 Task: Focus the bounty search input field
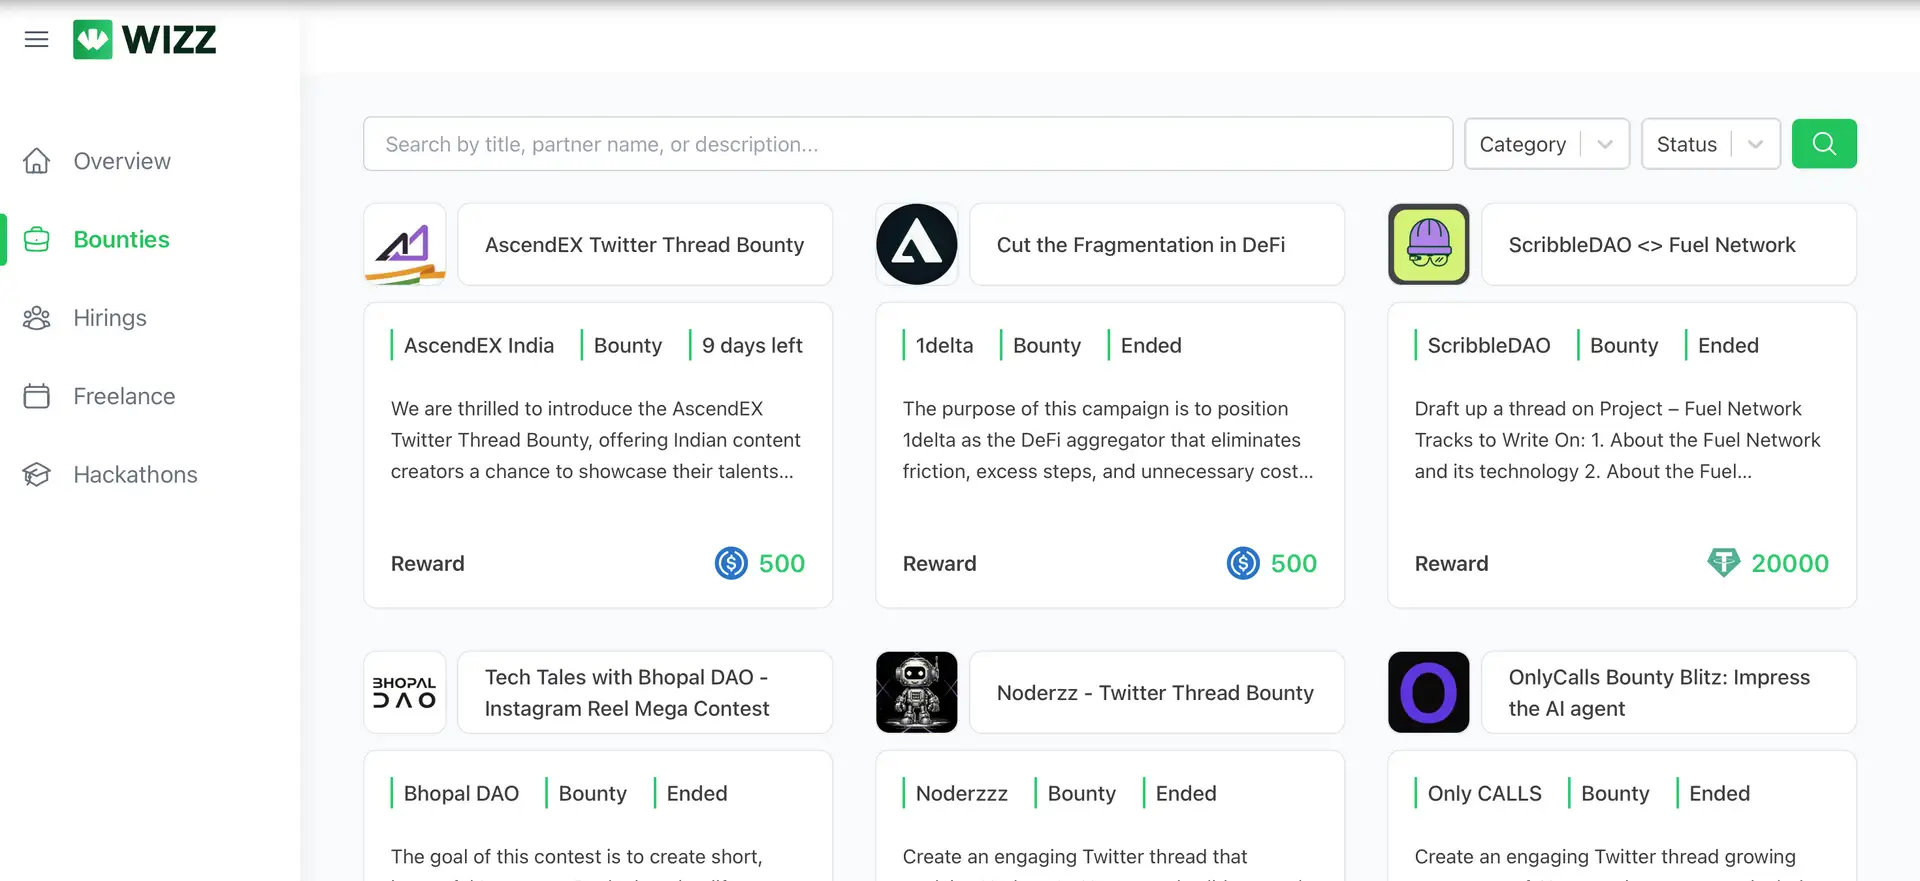pyautogui.click(x=907, y=144)
